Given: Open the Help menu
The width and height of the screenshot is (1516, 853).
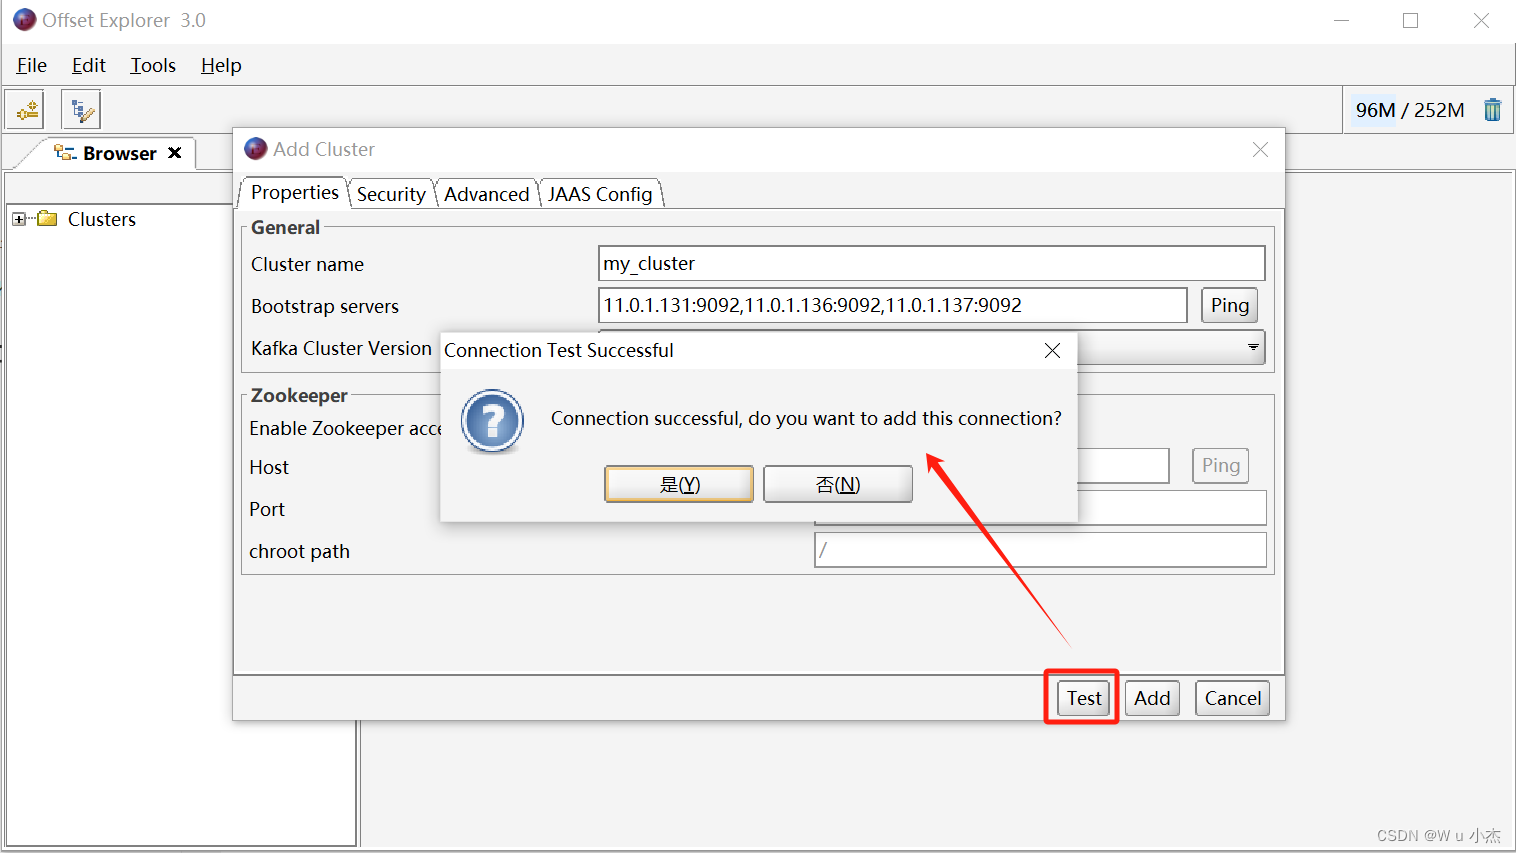Looking at the screenshot, I should (221, 65).
